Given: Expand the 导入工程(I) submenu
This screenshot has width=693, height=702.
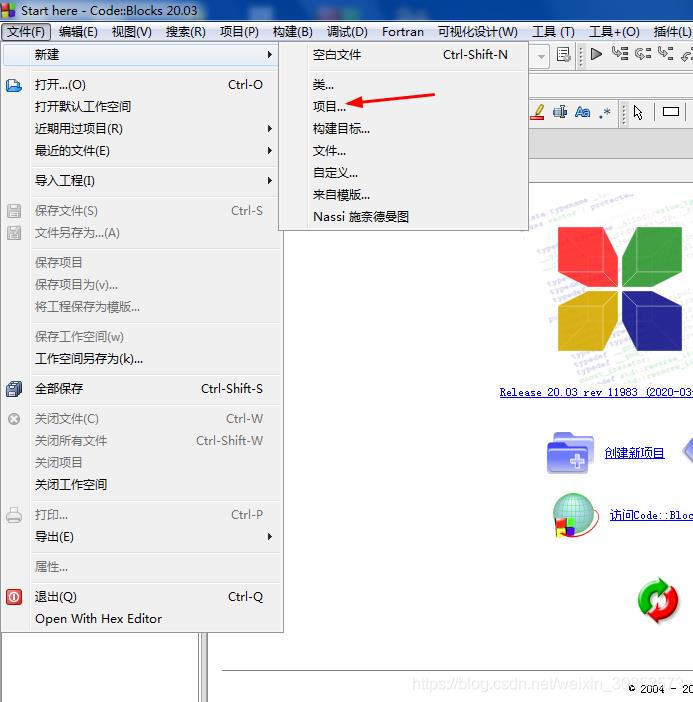Looking at the screenshot, I should [270, 180].
